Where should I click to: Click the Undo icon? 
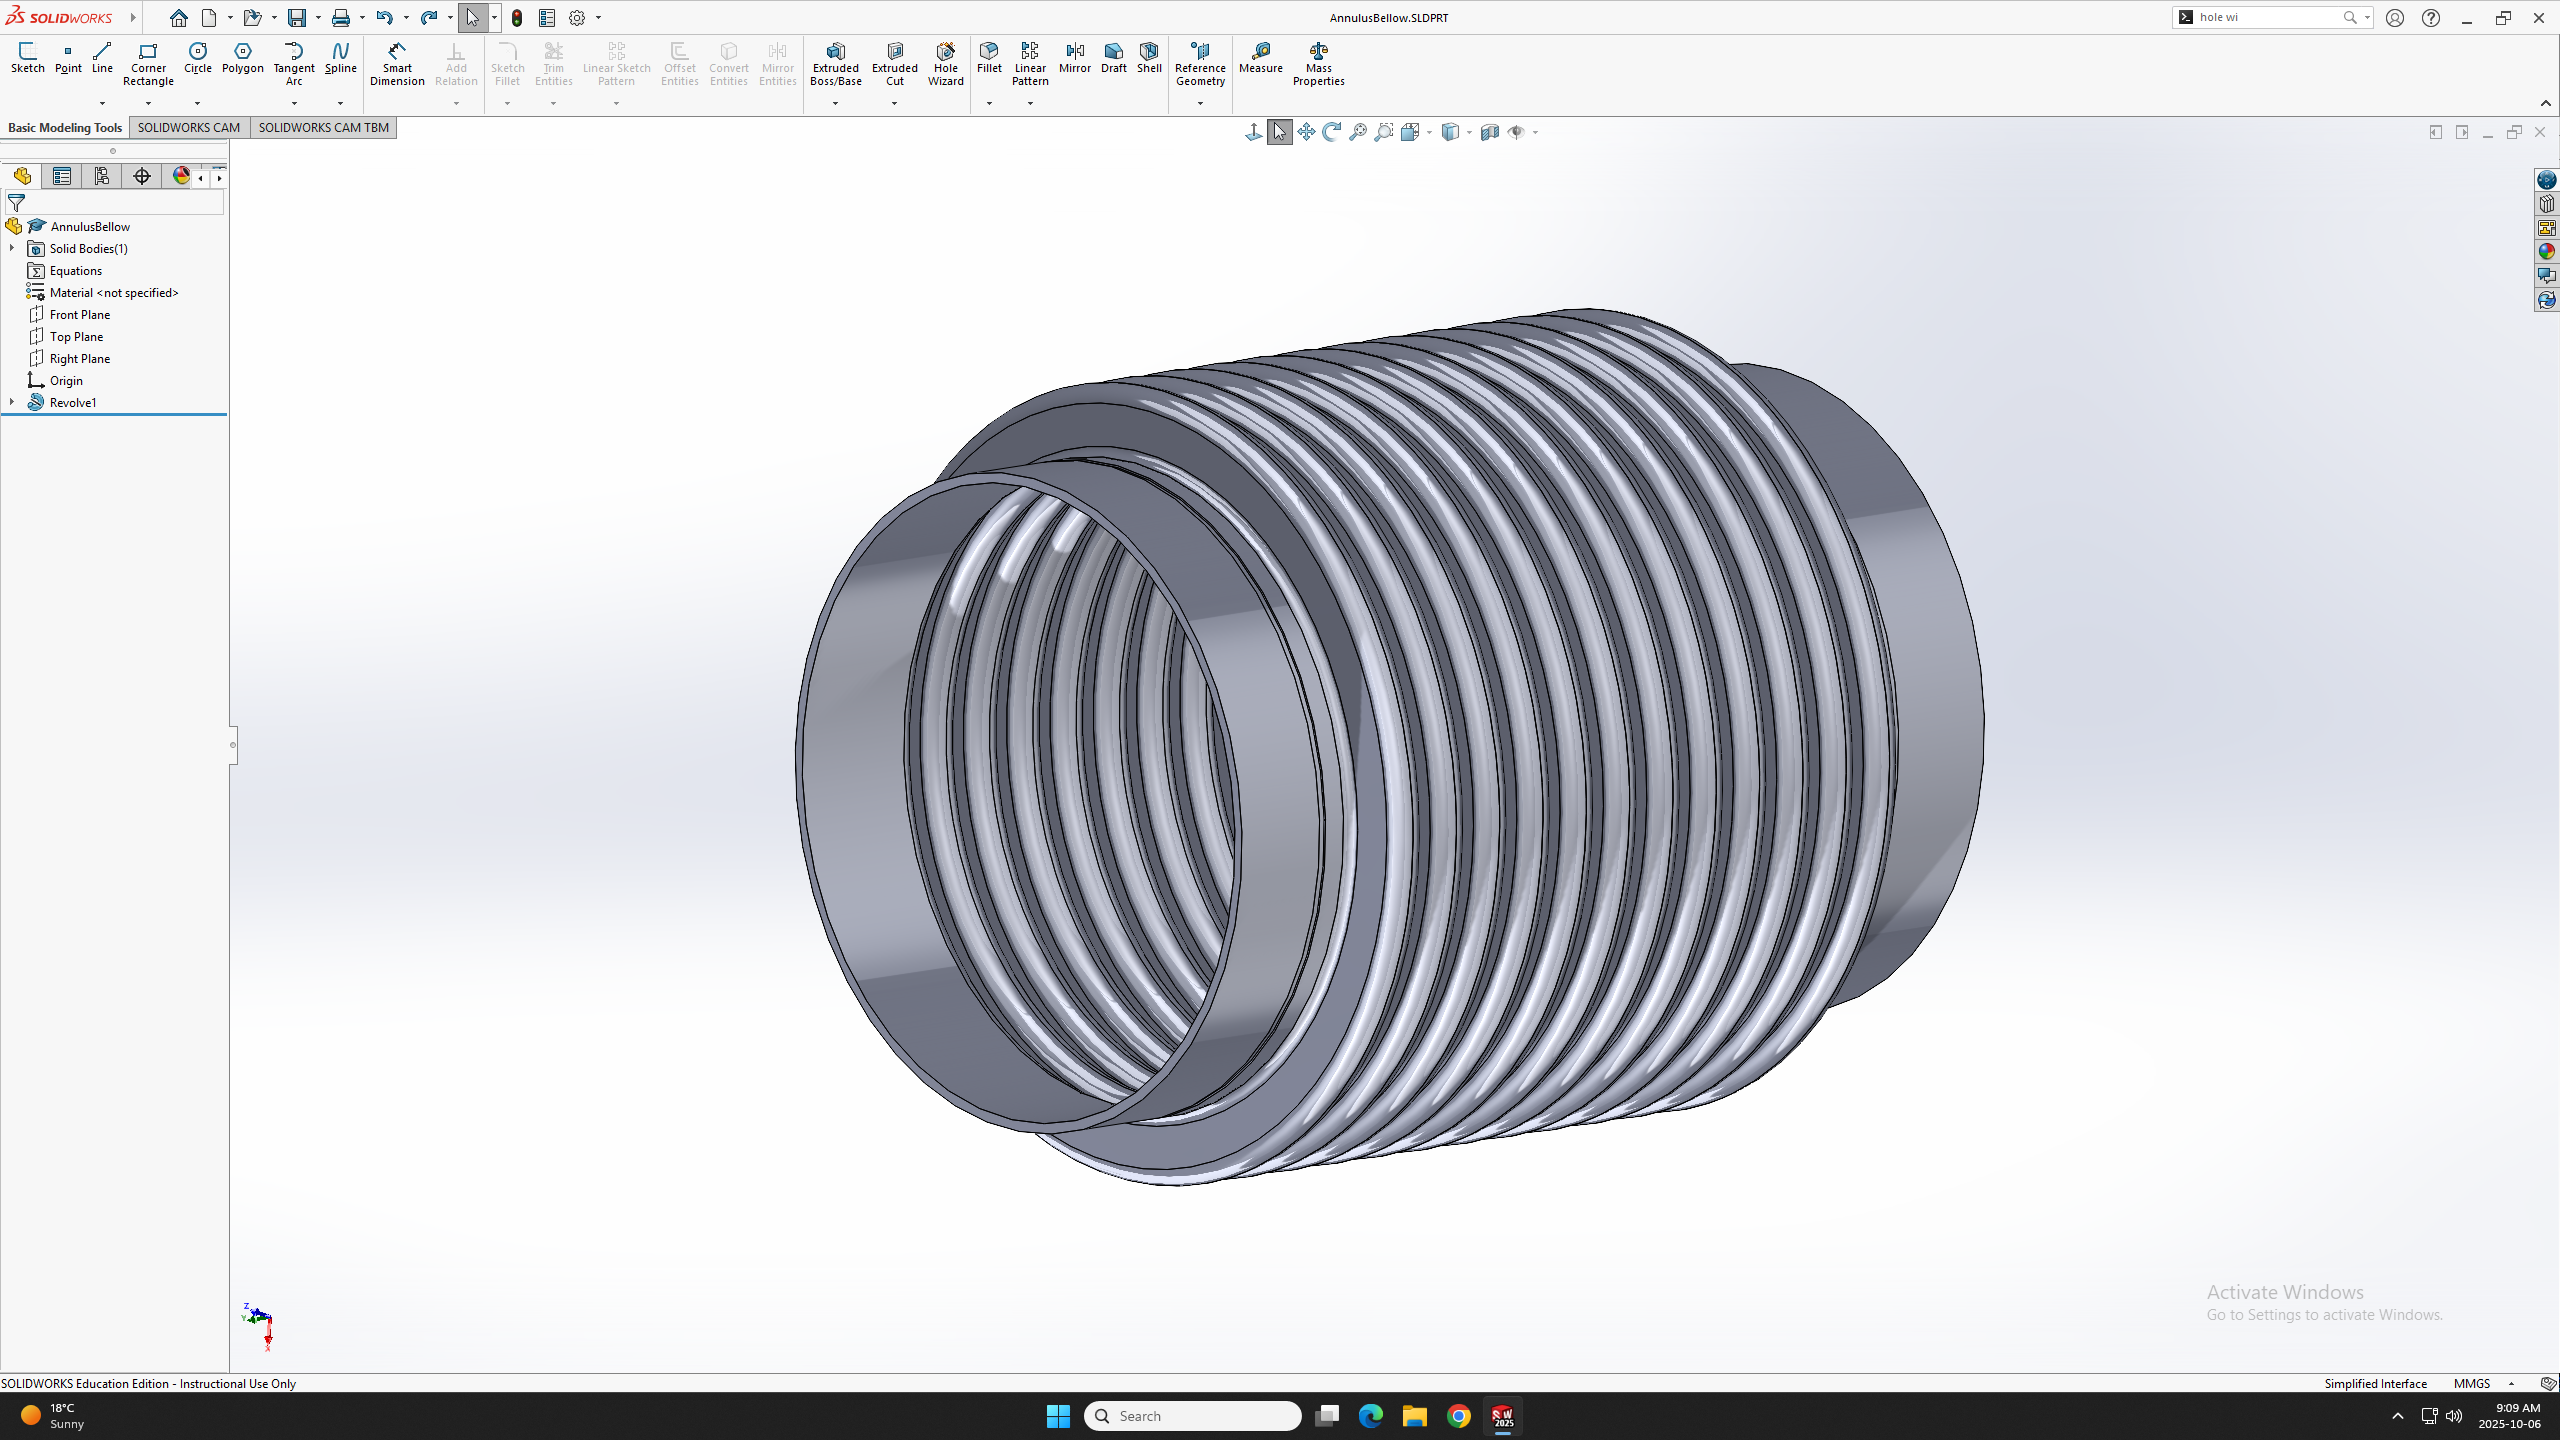point(384,18)
